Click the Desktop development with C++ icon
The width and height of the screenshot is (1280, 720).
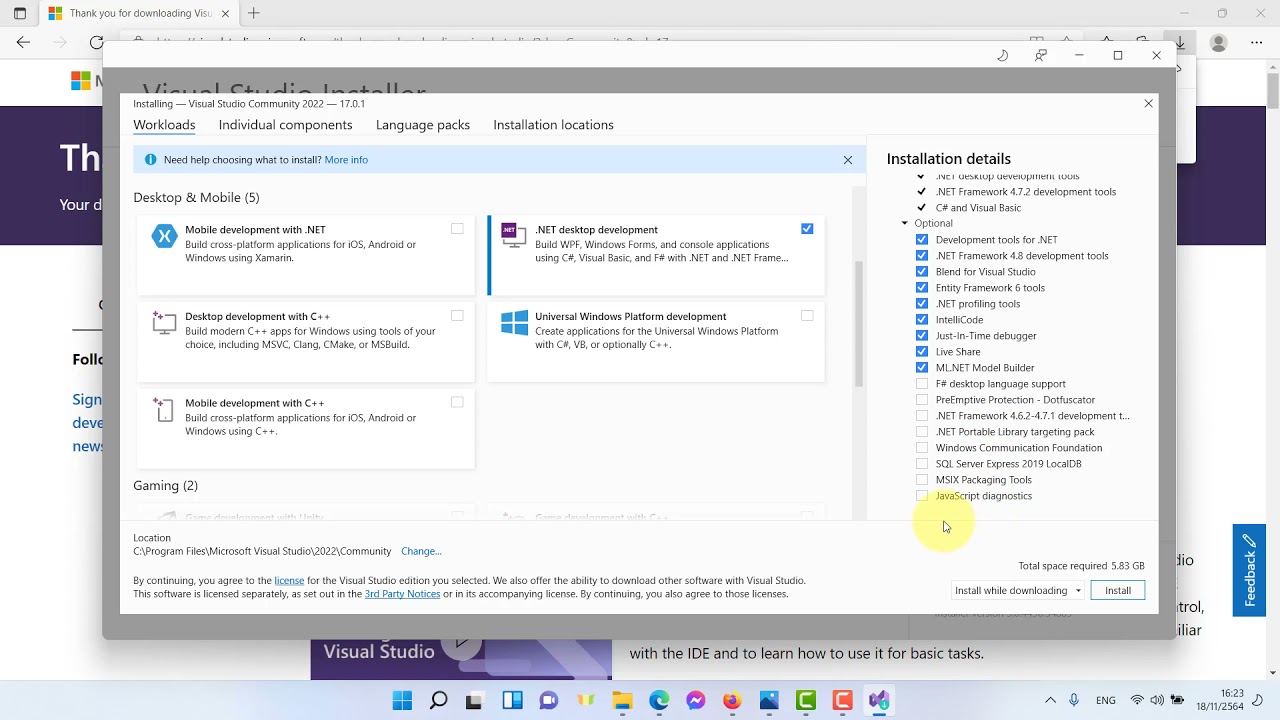[164, 323]
